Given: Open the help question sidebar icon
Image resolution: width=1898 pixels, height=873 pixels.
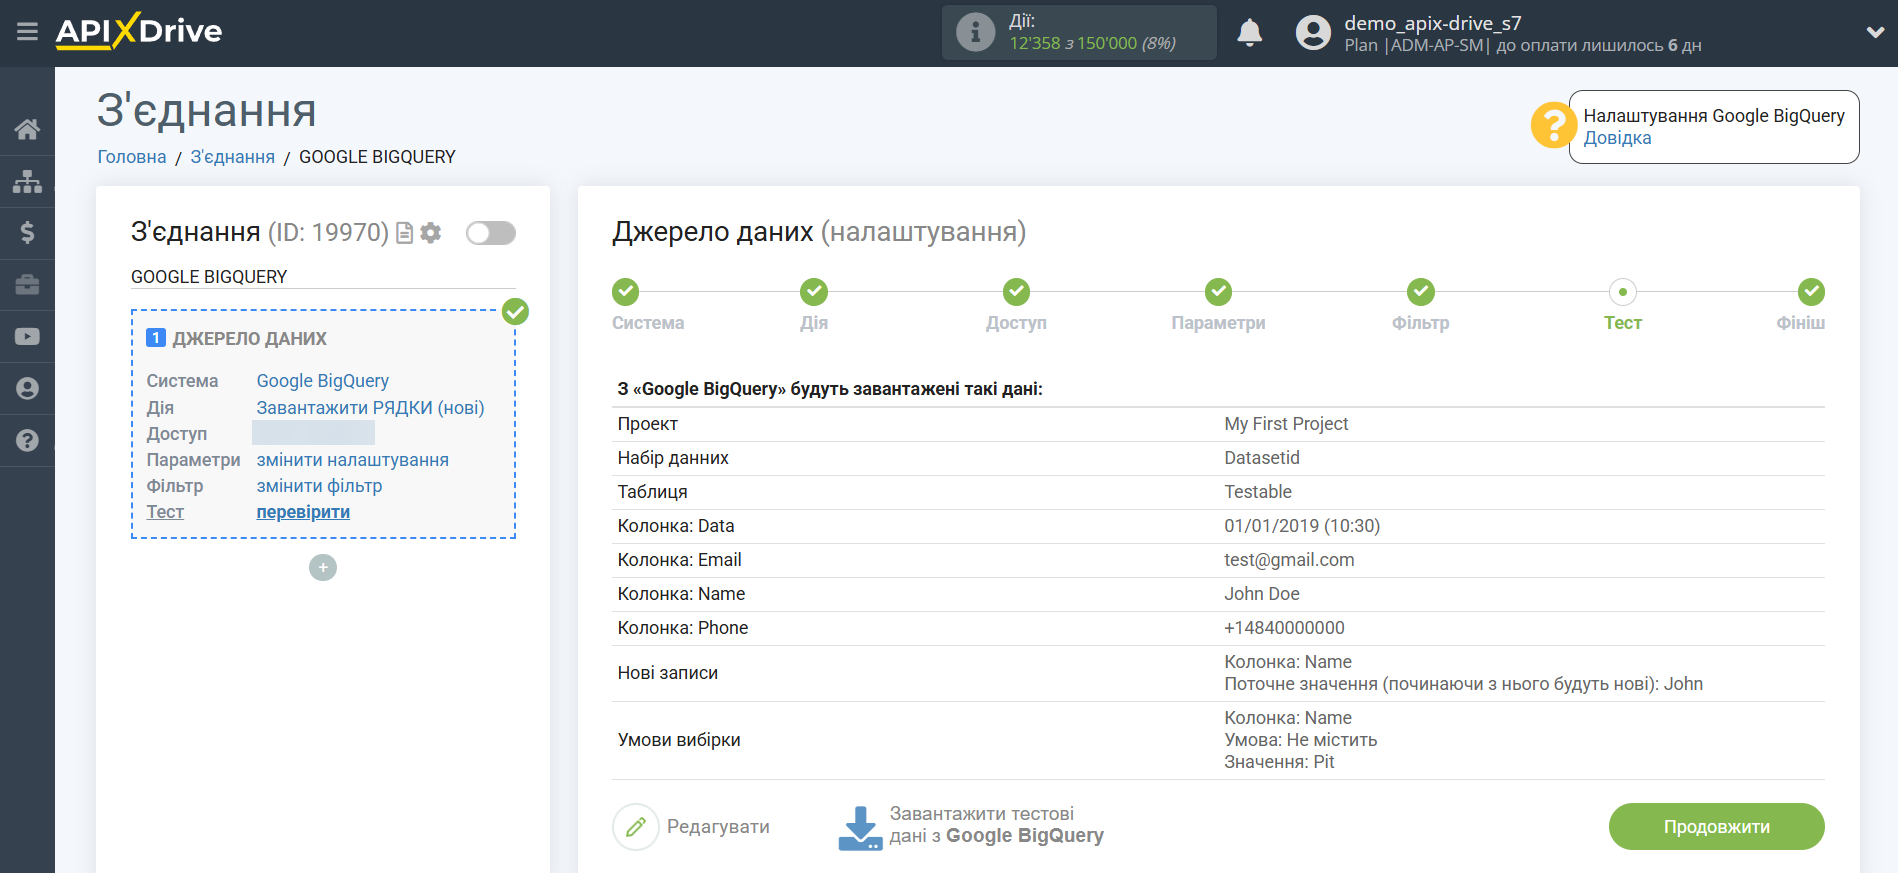Looking at the screenshot, I should (27, 441).
